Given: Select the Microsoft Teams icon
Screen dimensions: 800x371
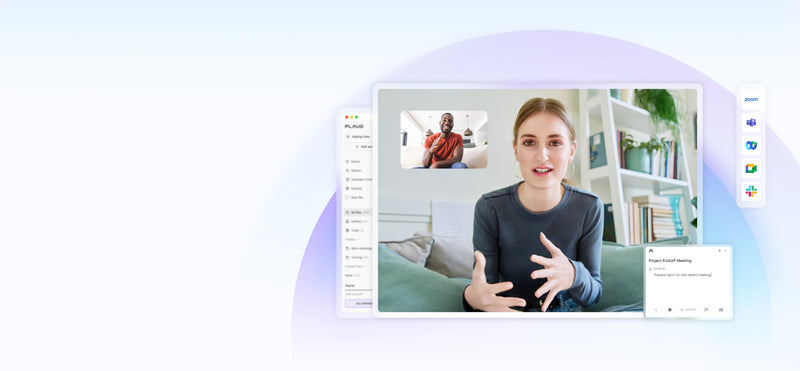Looking at the screenshot, I should pyautogui.click(x=751, y=122).
